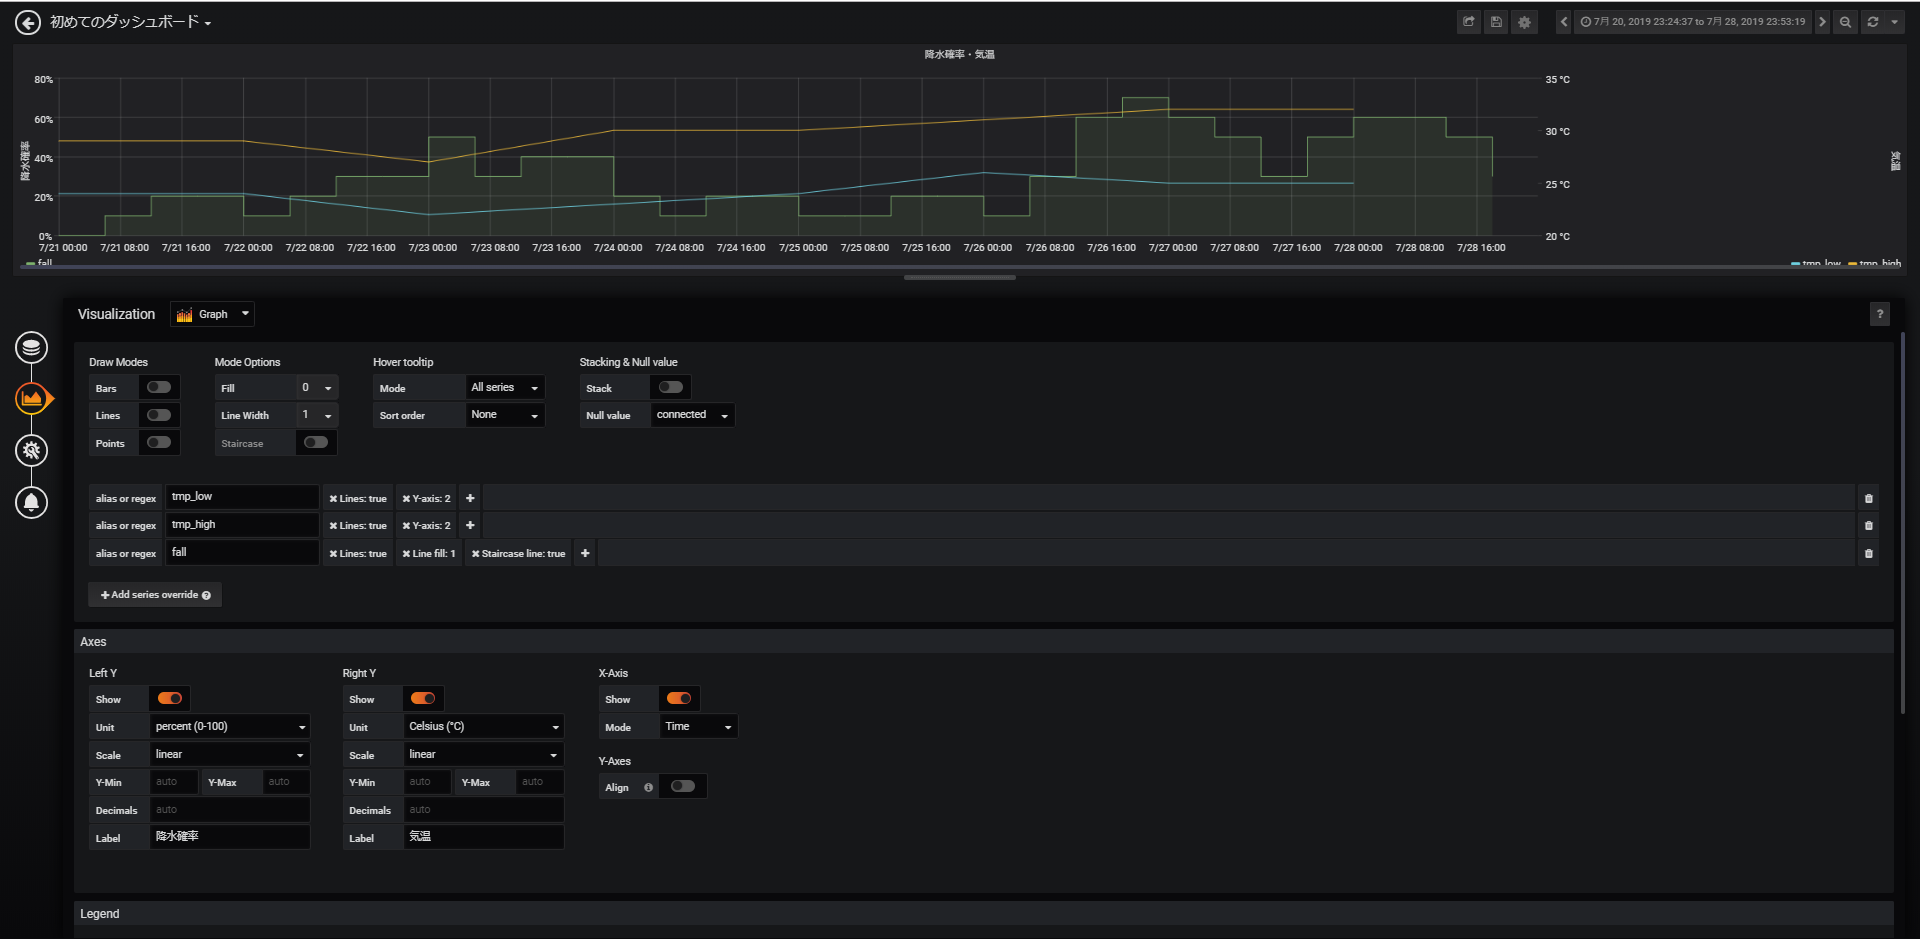
Task: Expand the Left Y Unit dropdown
Action: click(230, 727)
